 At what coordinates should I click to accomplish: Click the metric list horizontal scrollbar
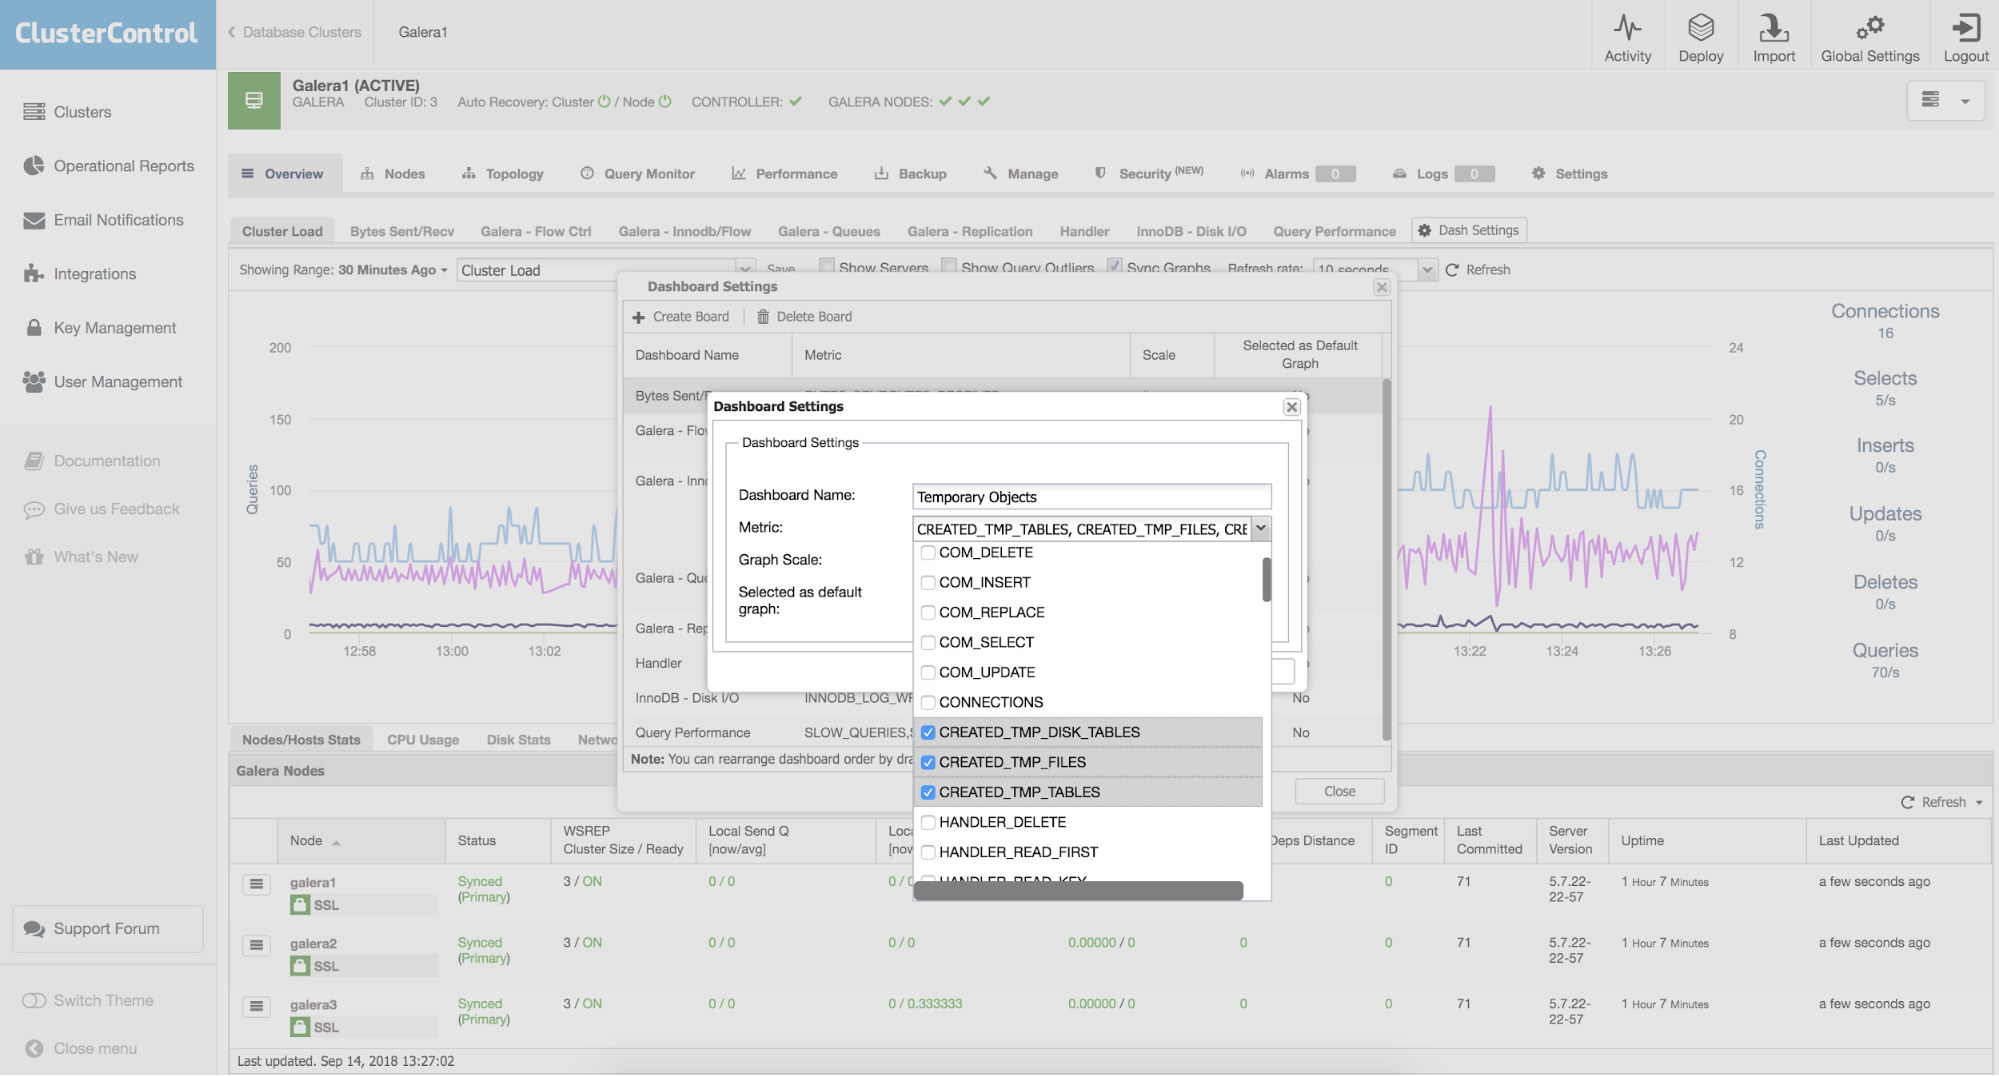[1078, 891]
